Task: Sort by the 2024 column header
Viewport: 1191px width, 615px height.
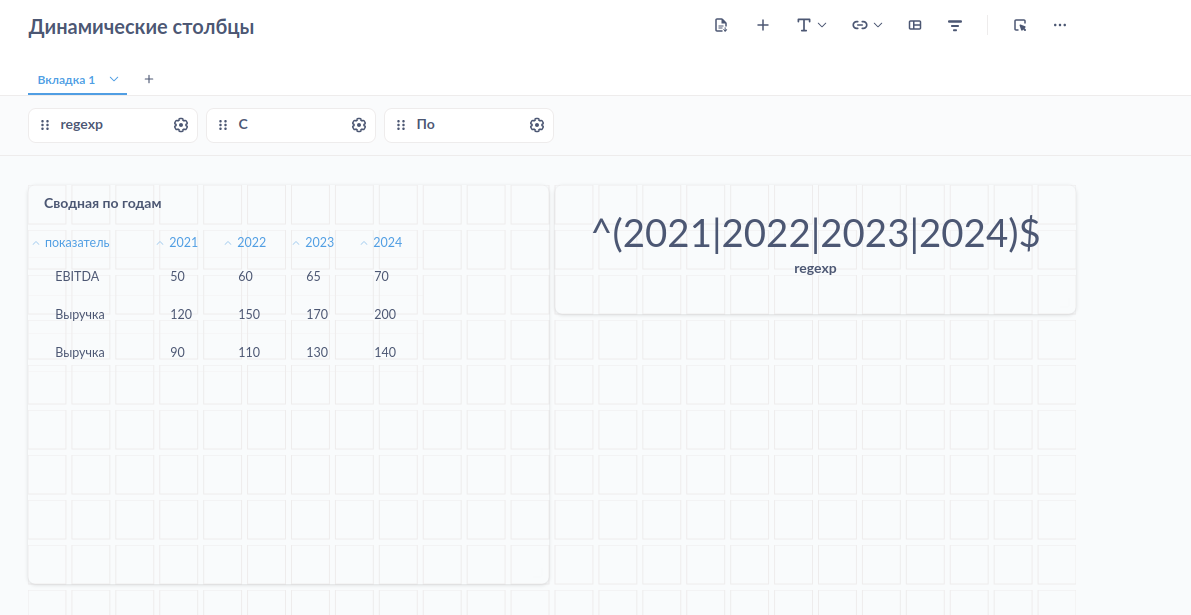Action: click(387, 243)
